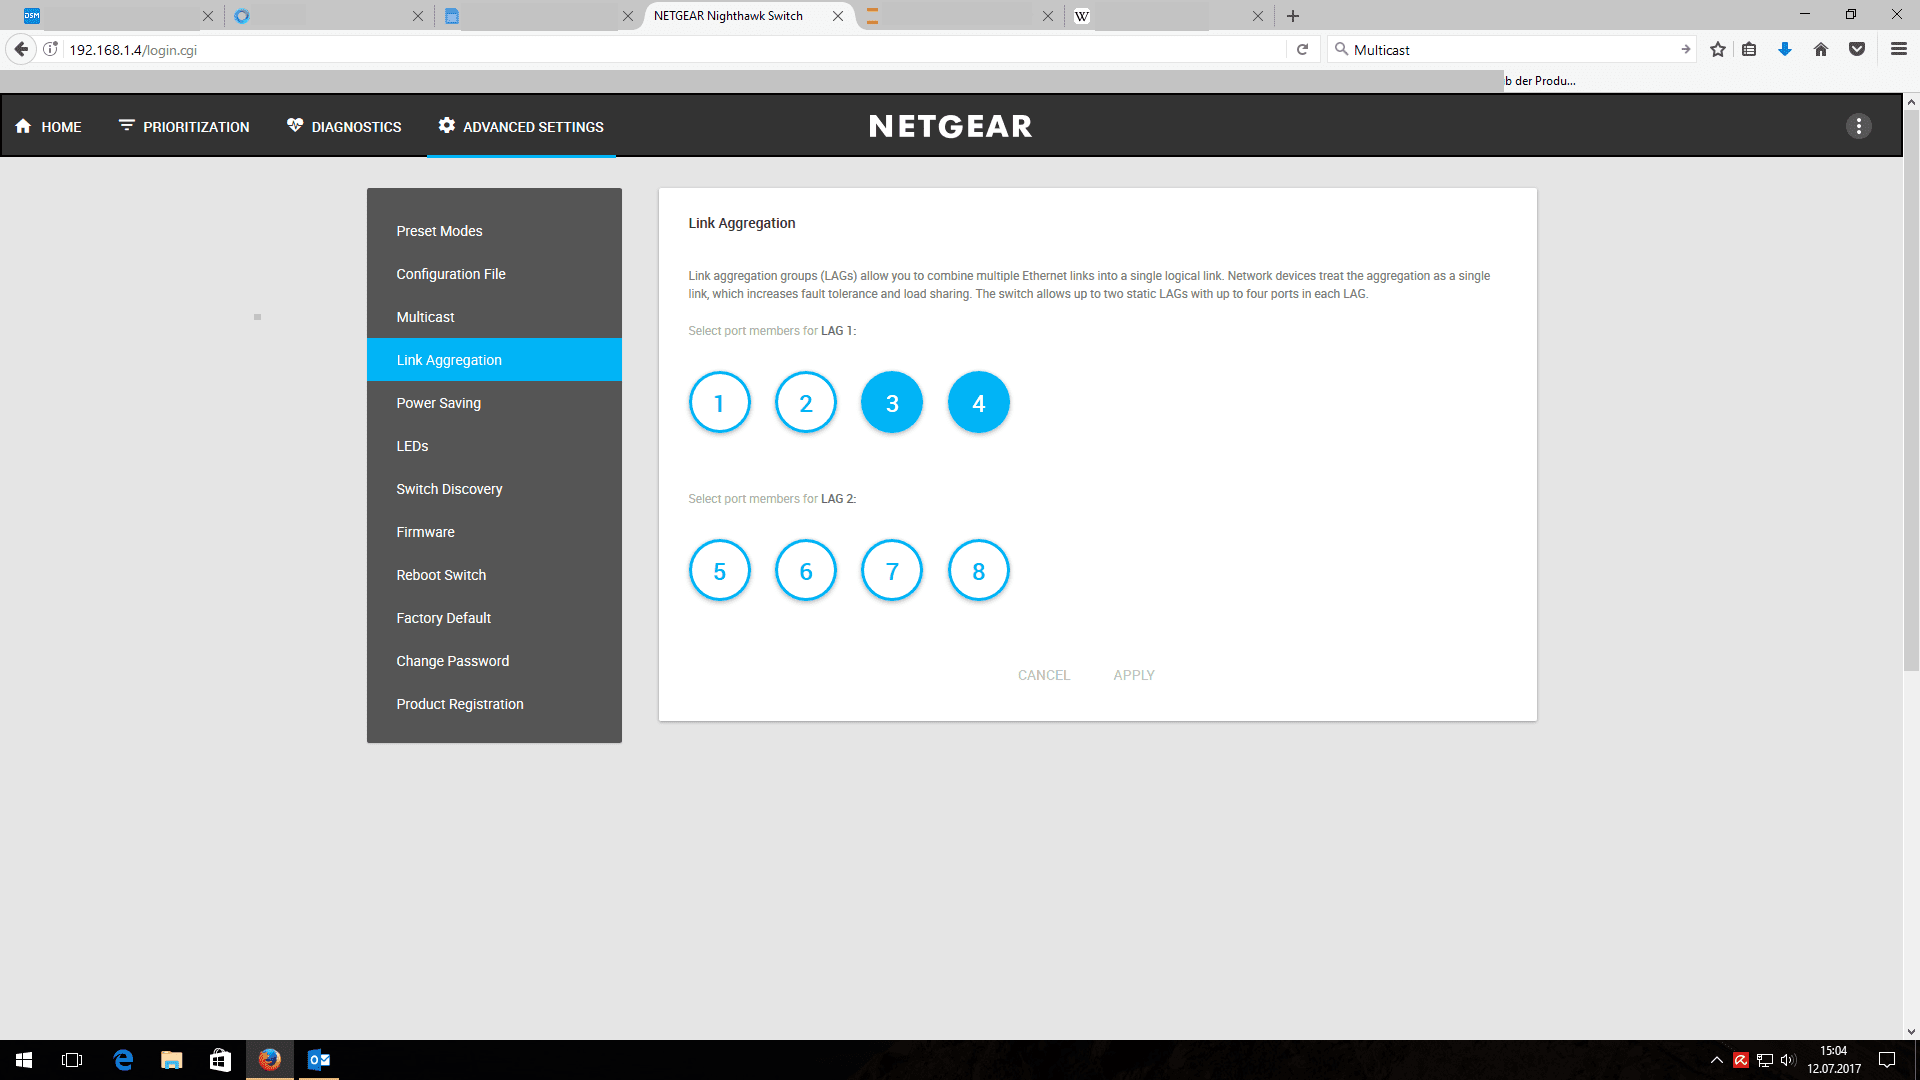Open Task View on the taskbar
Screen dimensions: 1920x1080
(72, 1060)
